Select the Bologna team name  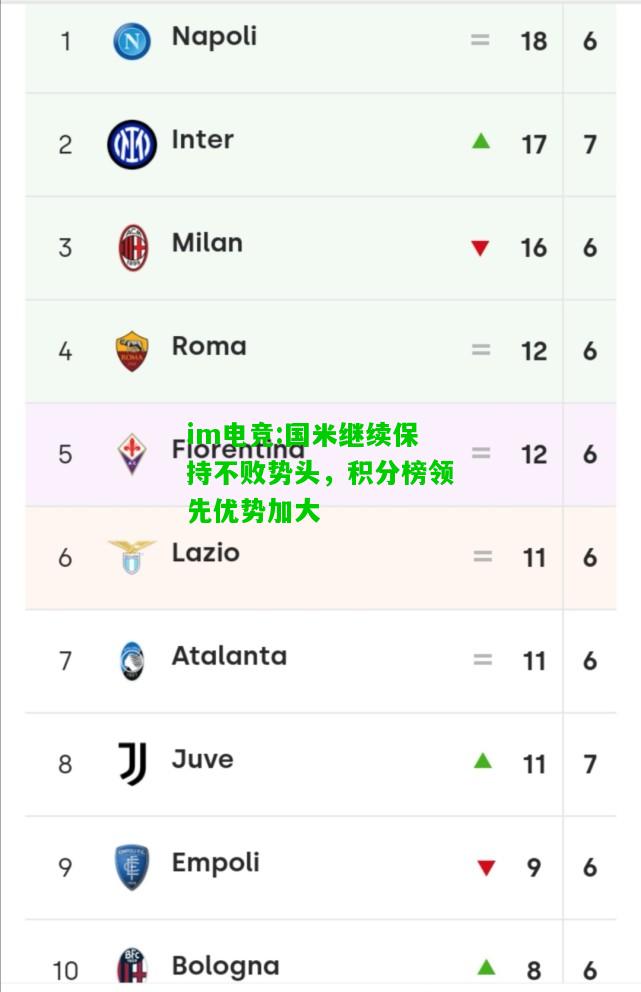225,967
